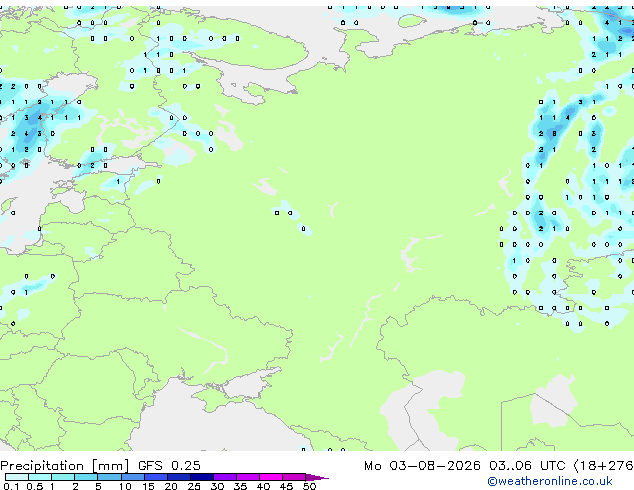The width and height of the screenshot is (634, 490).
Task: Select the 10 mm legend color swatch
Action: pos(132,477)
